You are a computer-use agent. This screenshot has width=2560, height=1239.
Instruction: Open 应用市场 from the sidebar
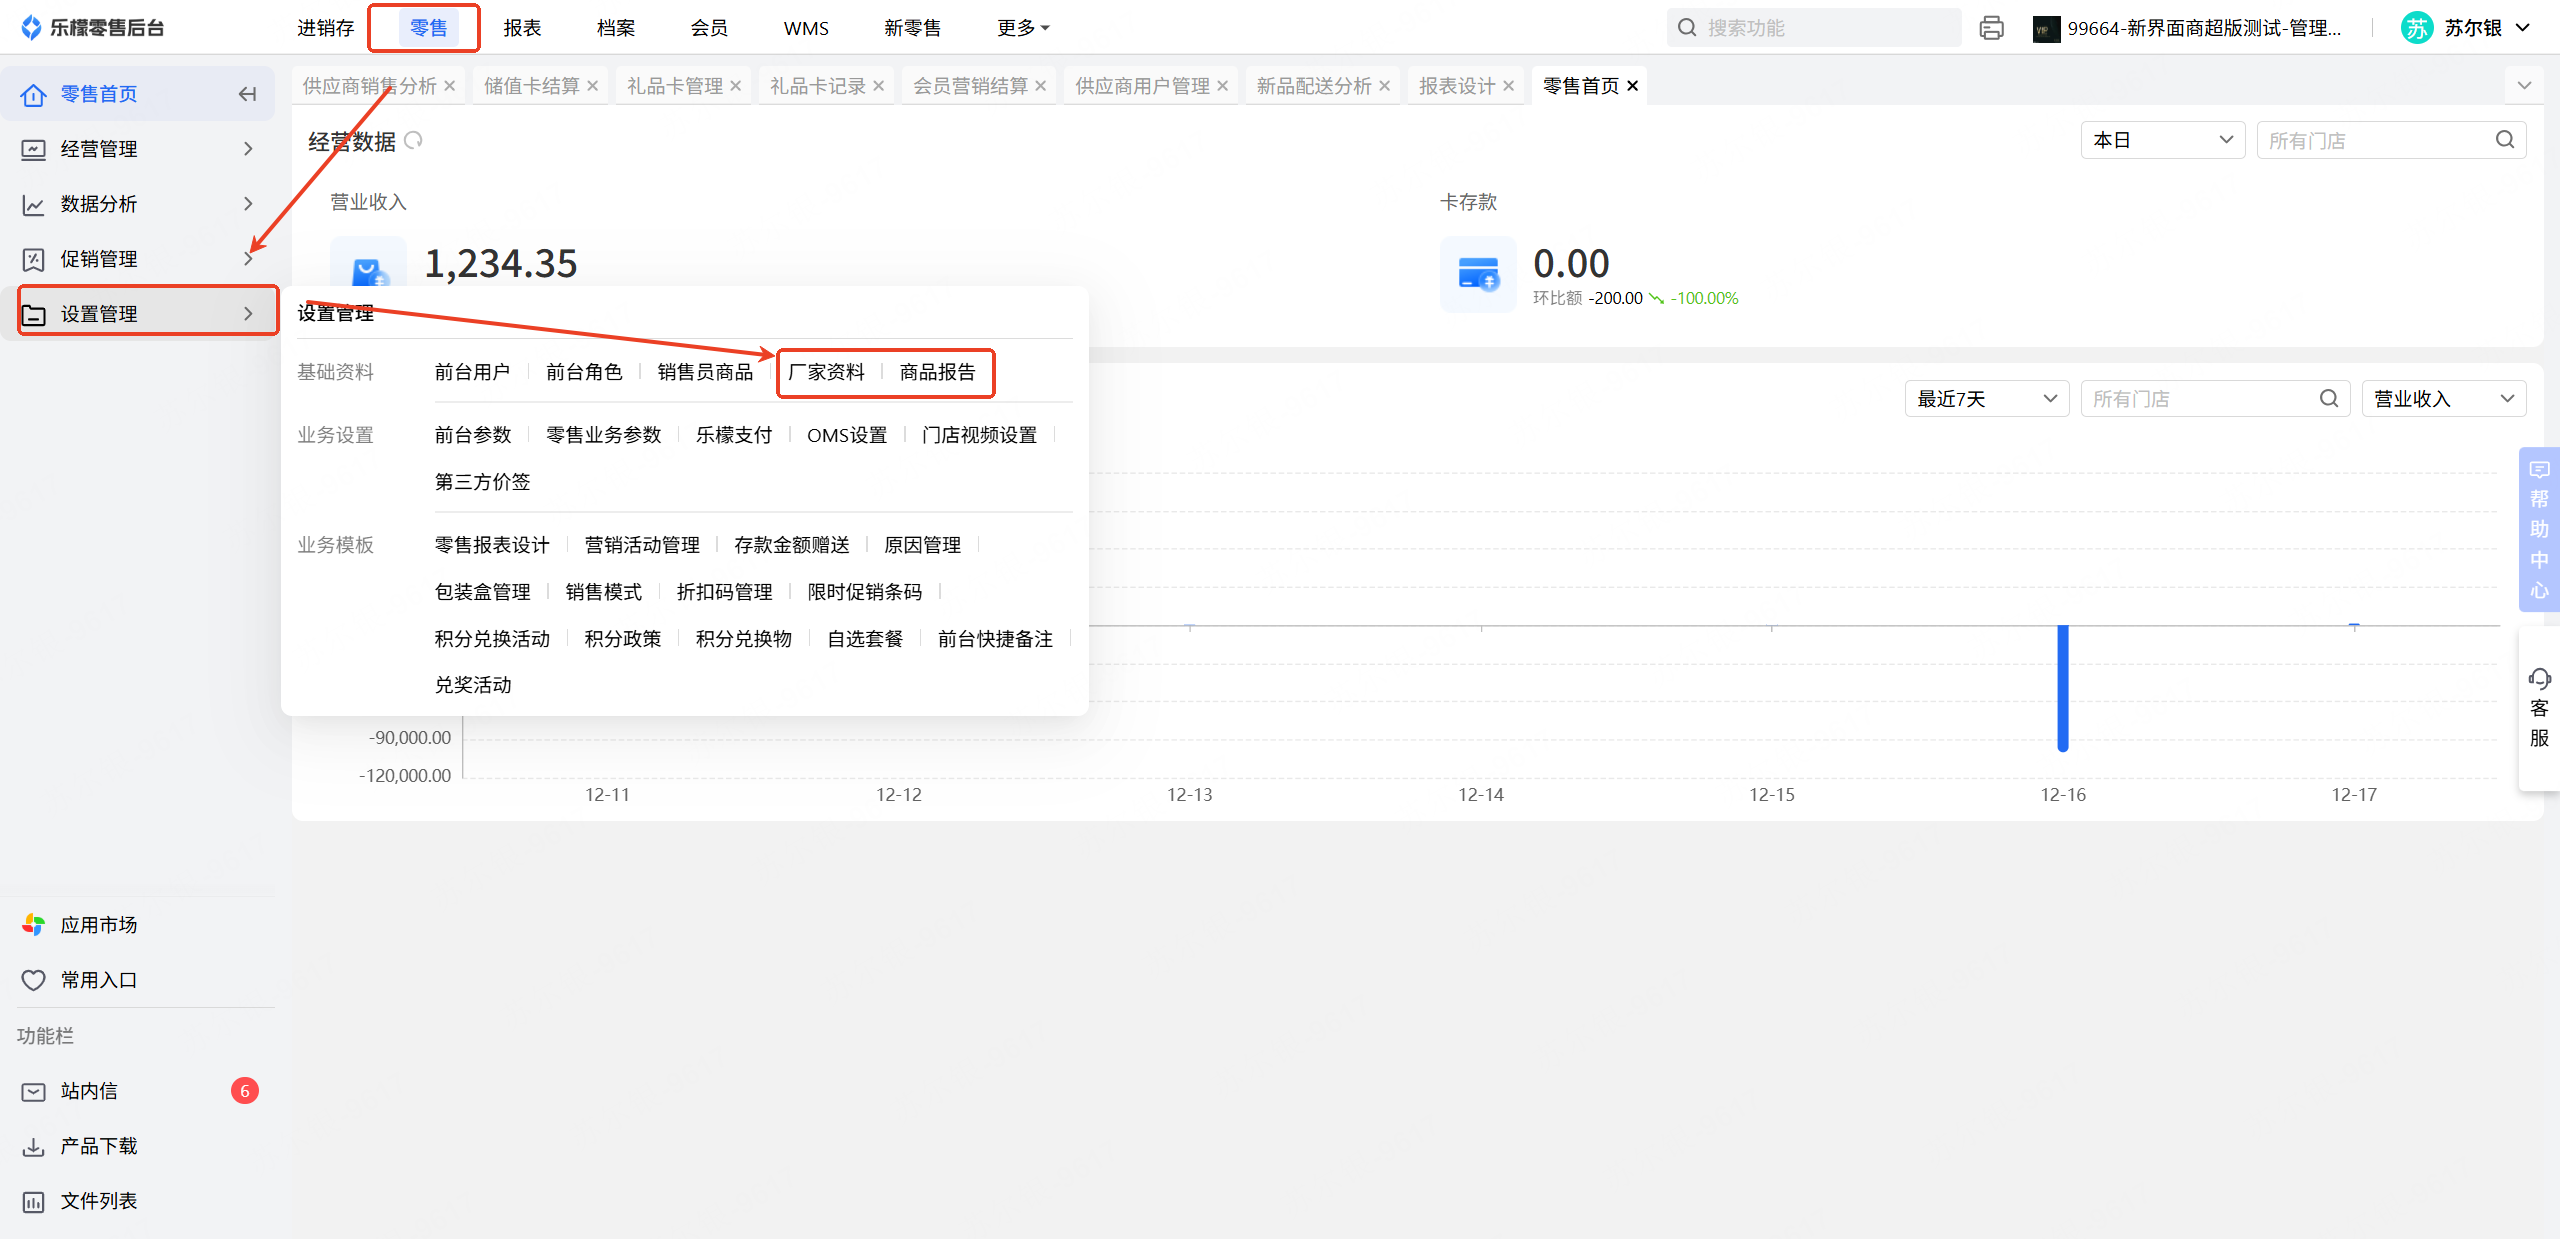(x=98, y=925)
